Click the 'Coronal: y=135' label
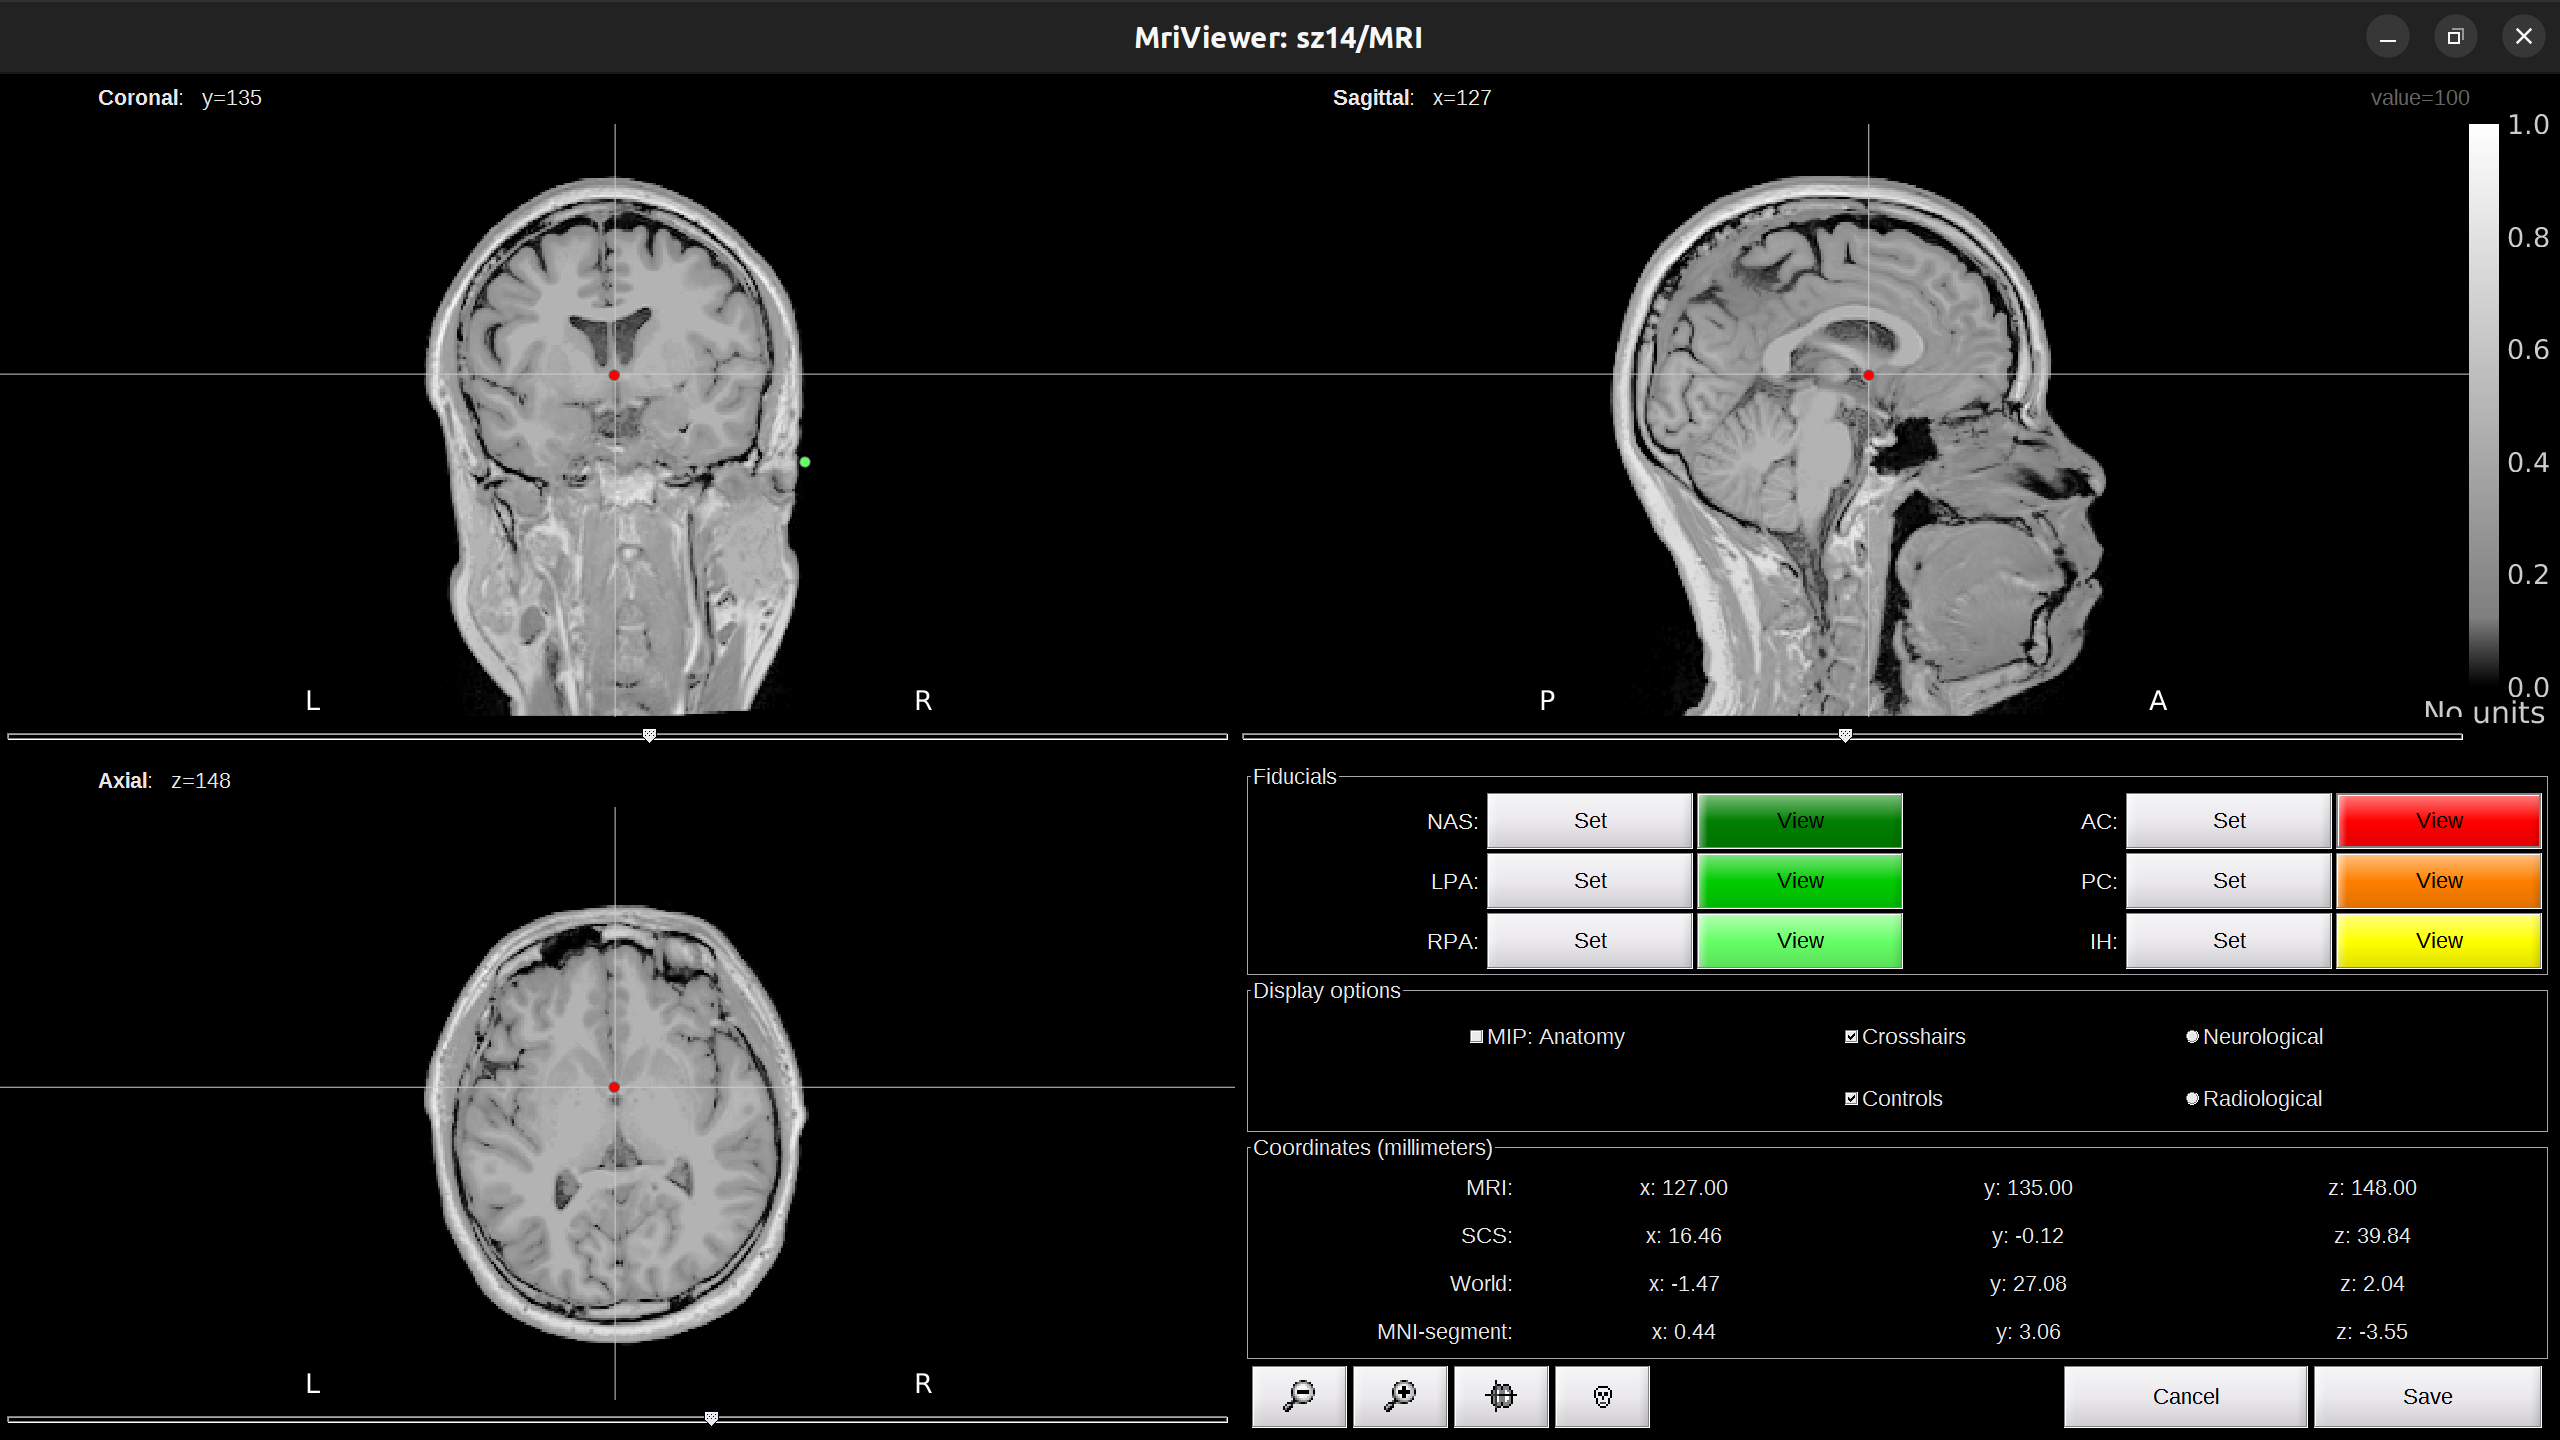This screenshot has width=2560, height=1440. click(x=180, y=98)
